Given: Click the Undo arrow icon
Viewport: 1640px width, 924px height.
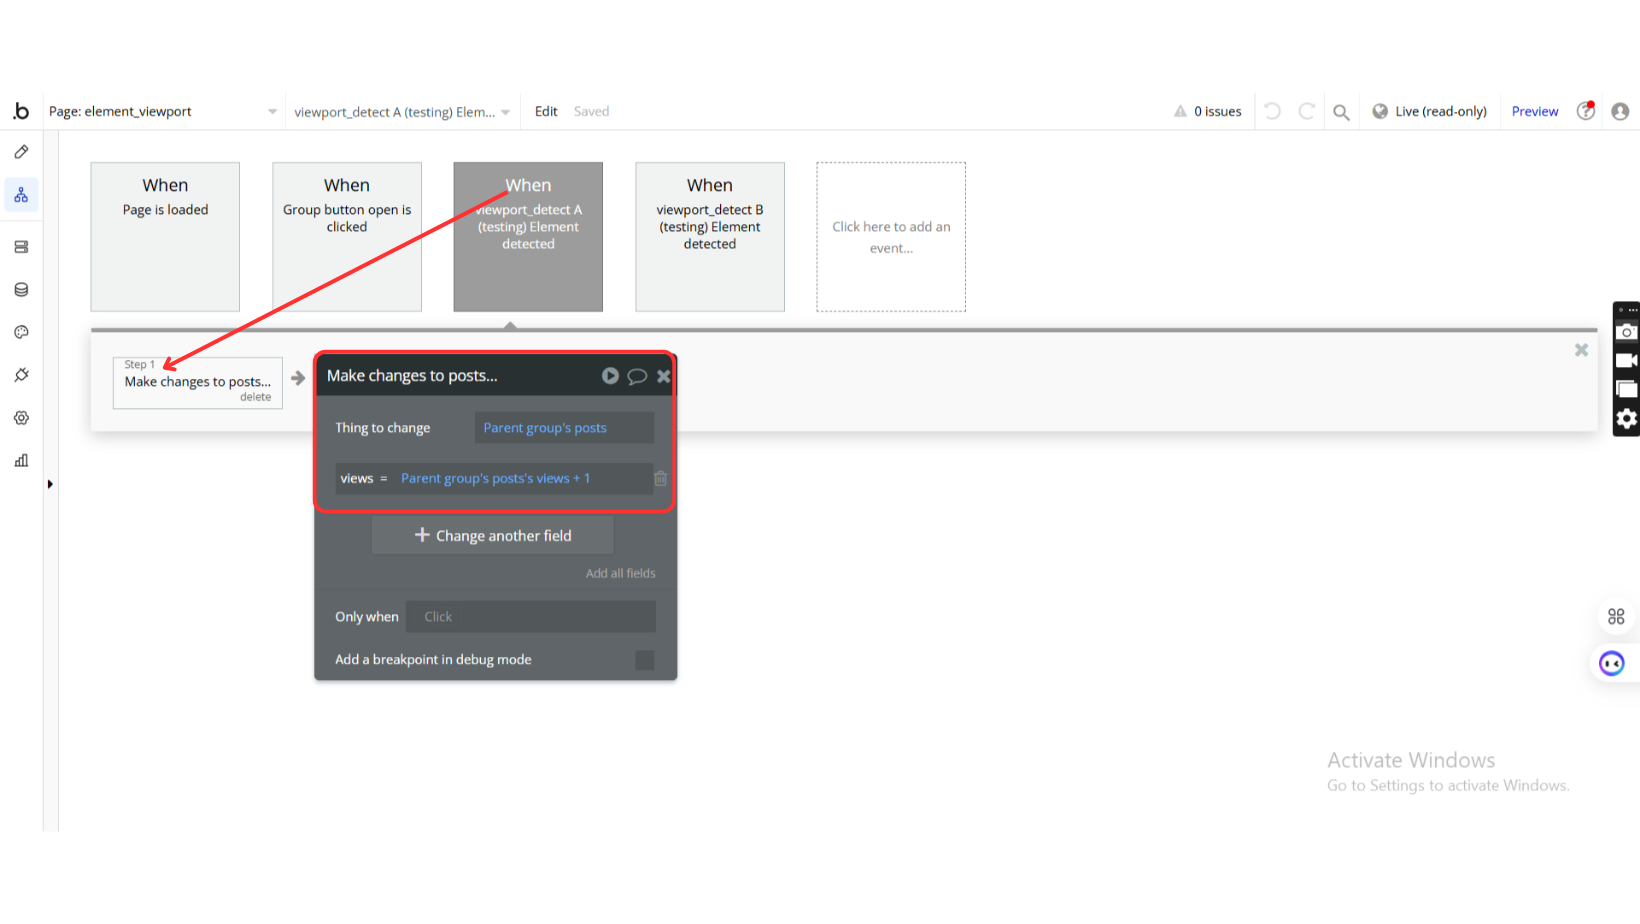Looking at the screenshot, I should 1272,111.
